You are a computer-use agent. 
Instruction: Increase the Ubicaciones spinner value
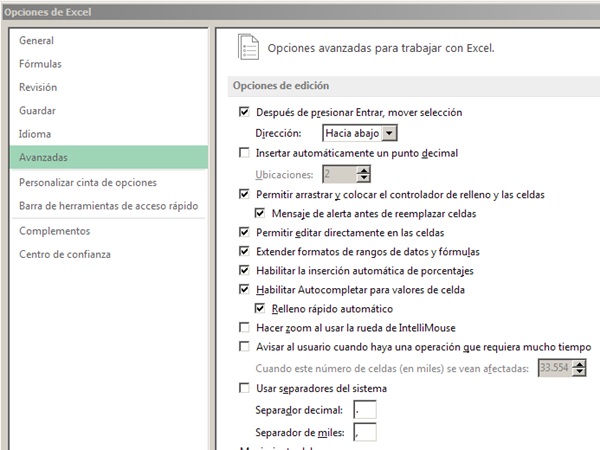click(364, 171)
